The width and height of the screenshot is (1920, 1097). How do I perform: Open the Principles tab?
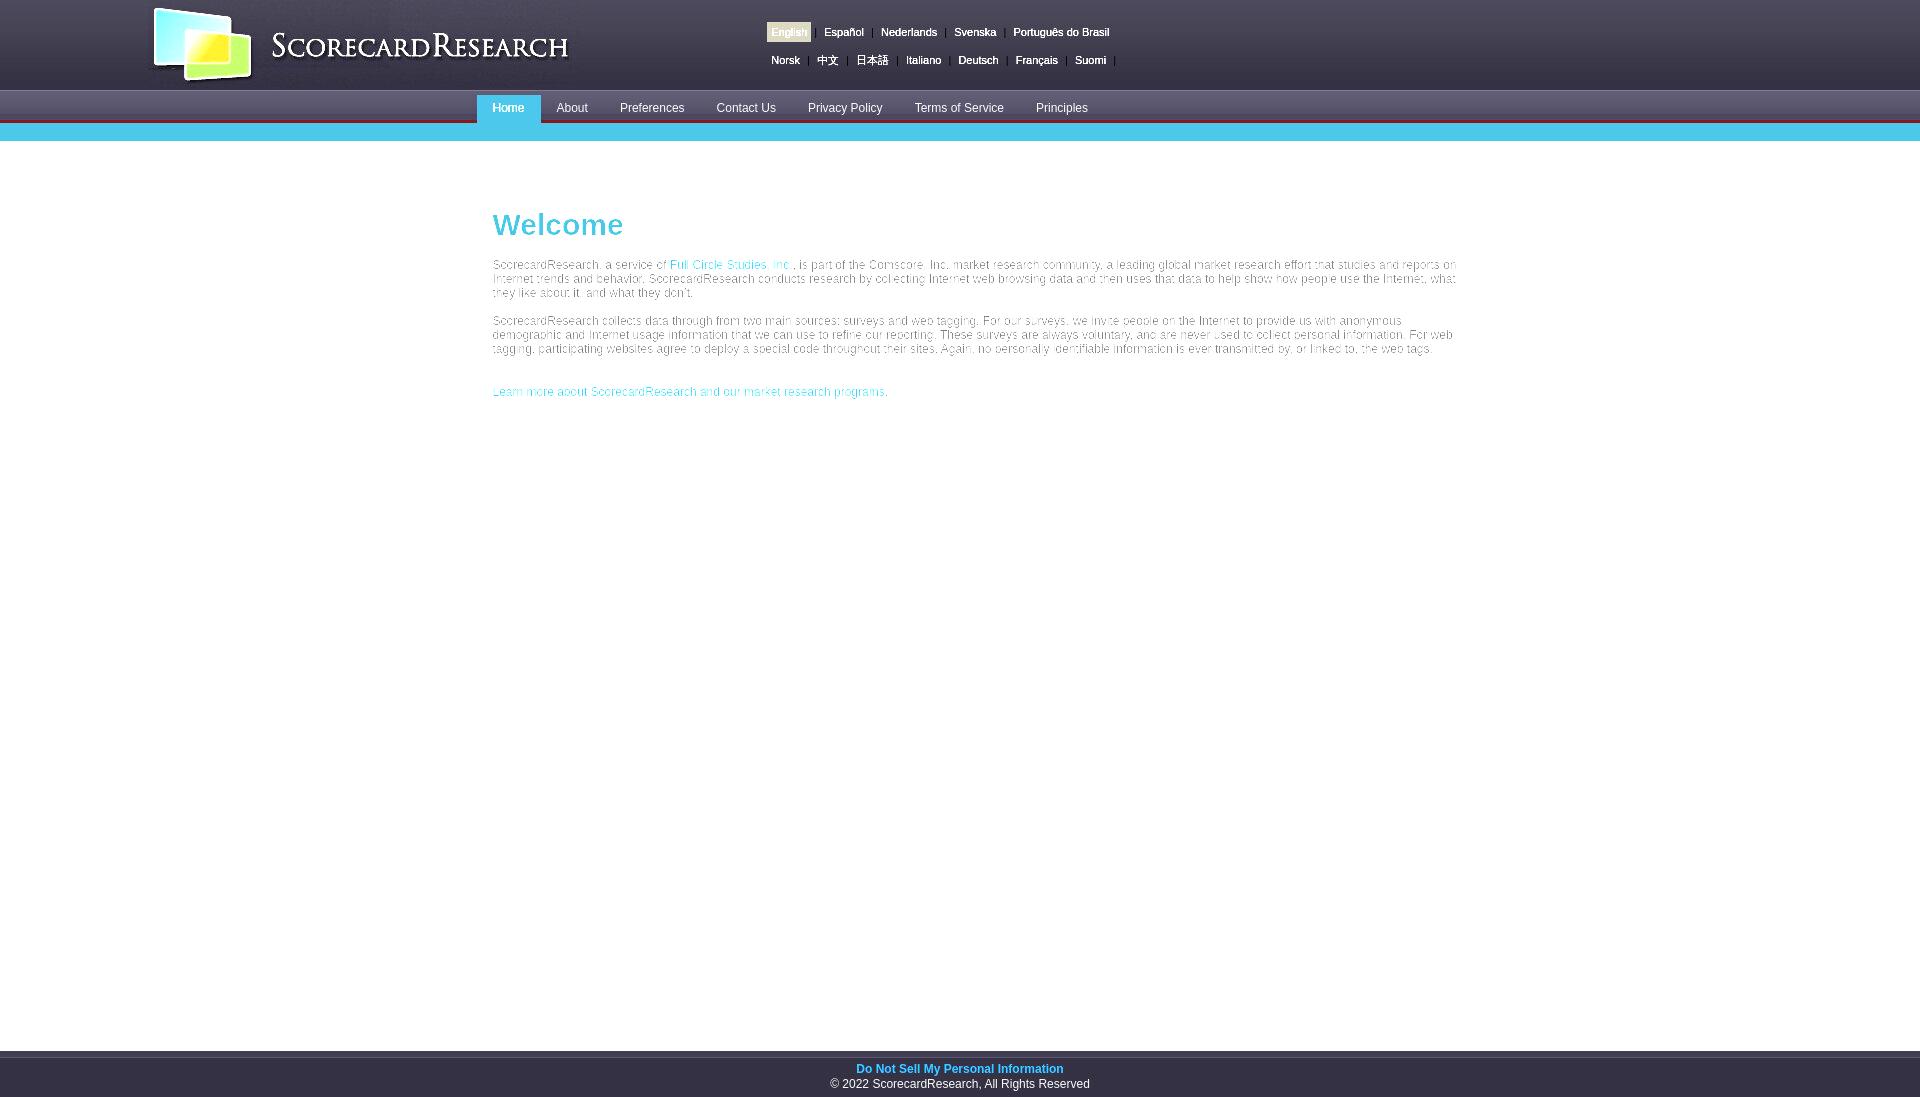click(1062, 108)
